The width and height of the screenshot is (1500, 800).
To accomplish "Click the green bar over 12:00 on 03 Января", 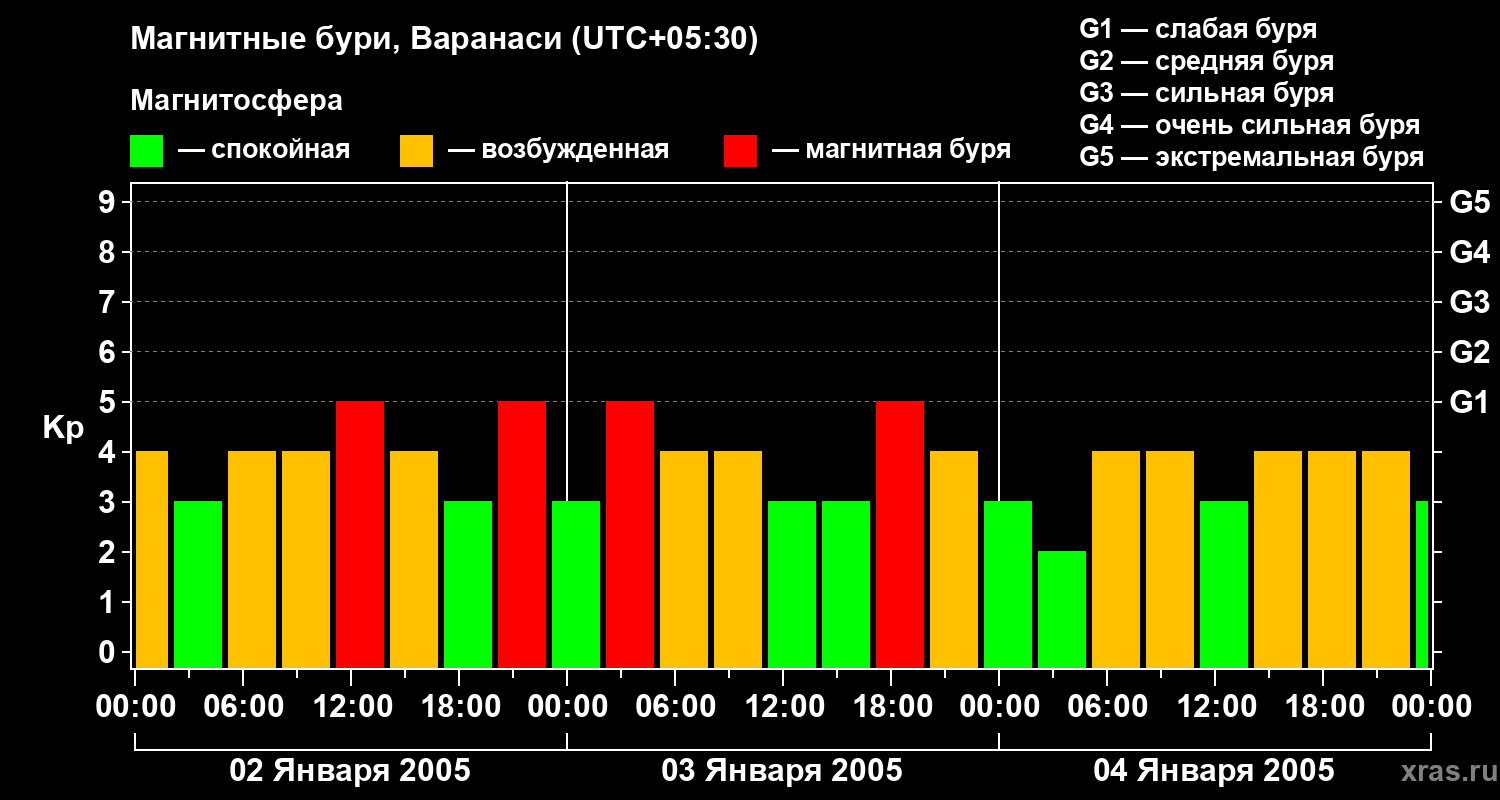I will [x=792, y=585].
